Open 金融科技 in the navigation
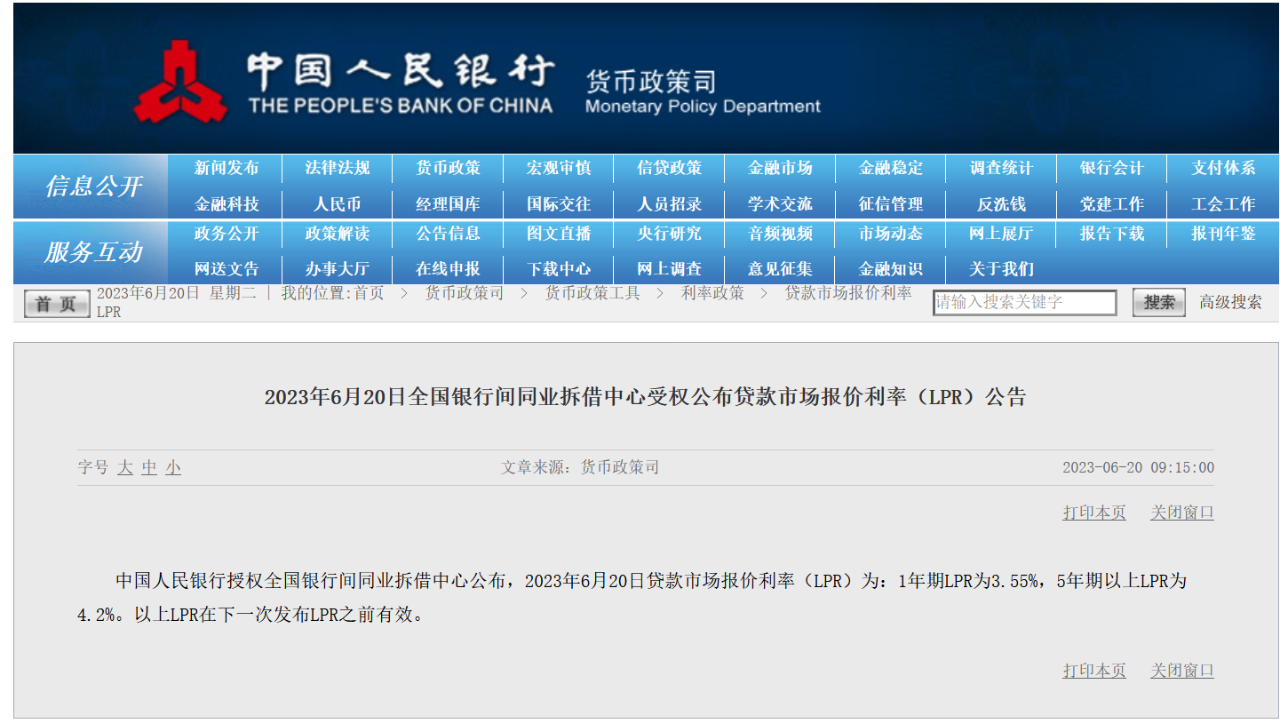This screenshot has height=721, width=1280. [227, 204]
